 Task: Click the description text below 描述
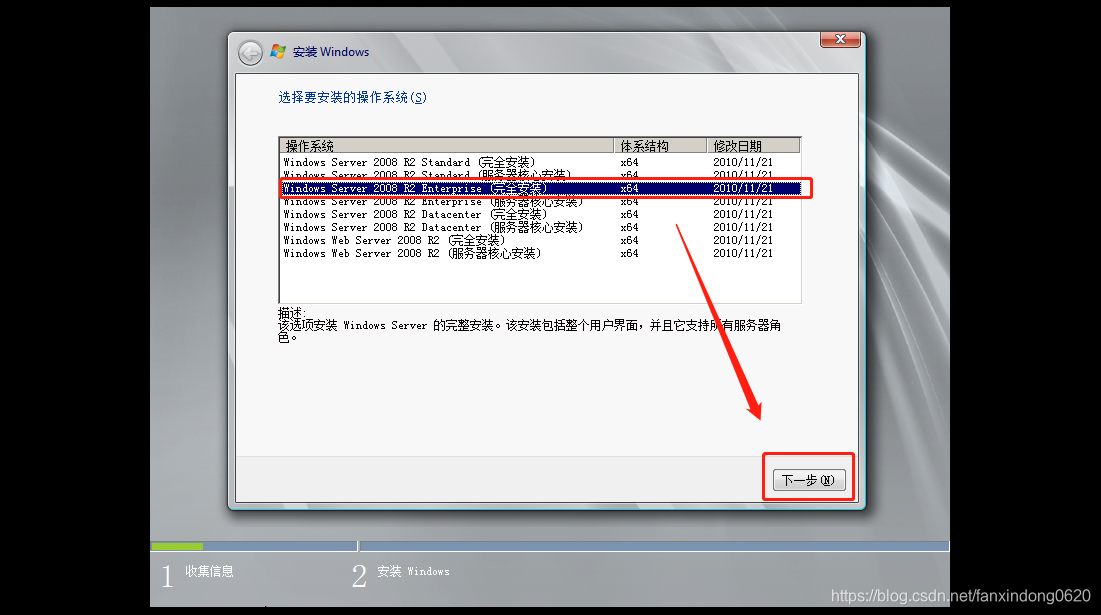(x=529, y=331)
